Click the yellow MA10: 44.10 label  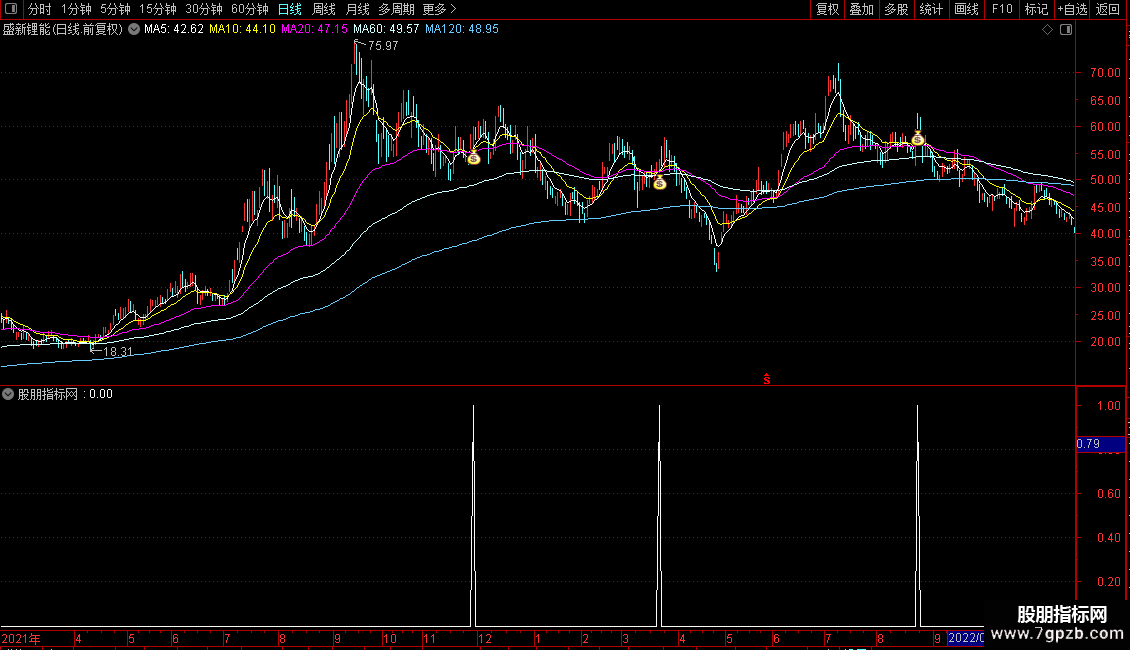coord(242,29)
